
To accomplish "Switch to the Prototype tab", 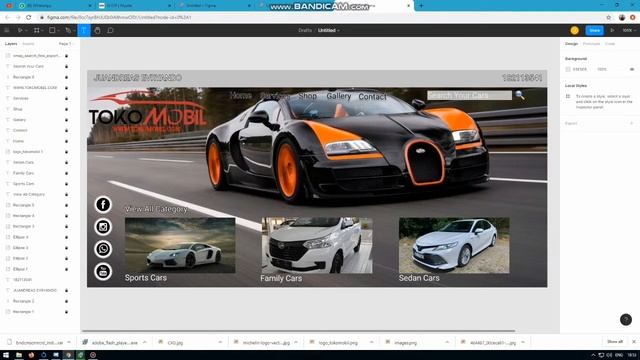I will [x=591, y=44].
